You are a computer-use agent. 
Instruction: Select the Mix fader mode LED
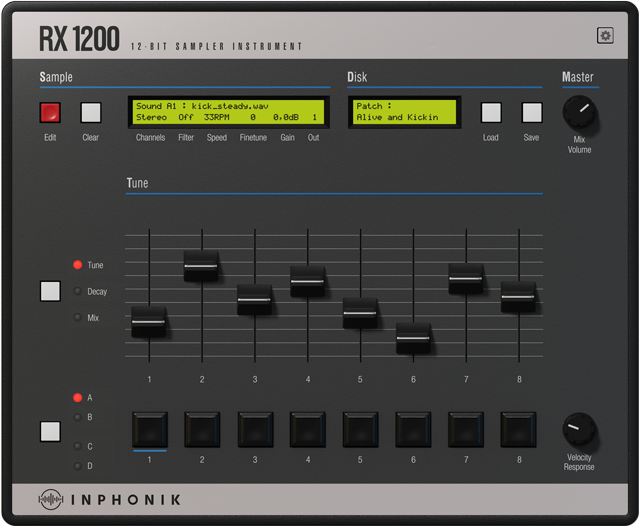78,317
